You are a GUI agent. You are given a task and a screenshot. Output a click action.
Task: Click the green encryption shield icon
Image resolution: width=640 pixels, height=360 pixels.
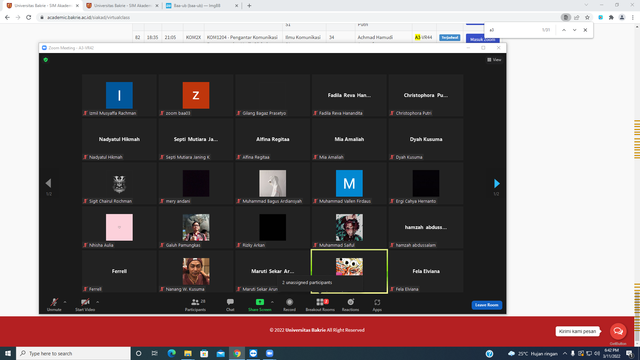[x=46, y=60]
